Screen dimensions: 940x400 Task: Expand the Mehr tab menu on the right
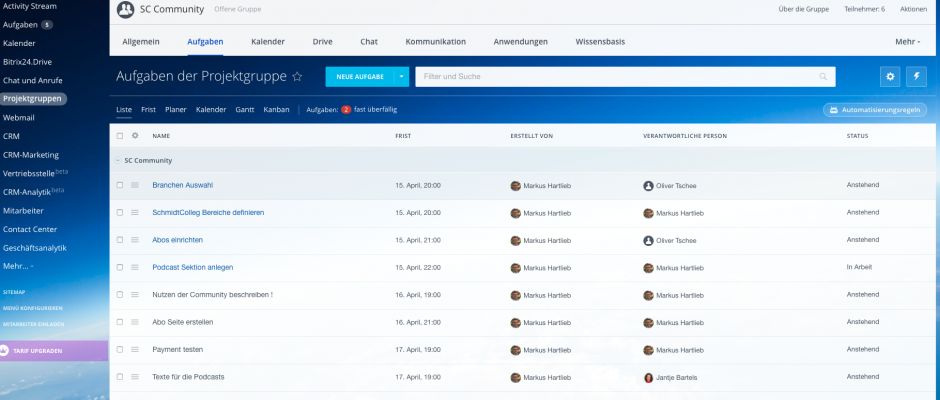[x=906, y=42]
